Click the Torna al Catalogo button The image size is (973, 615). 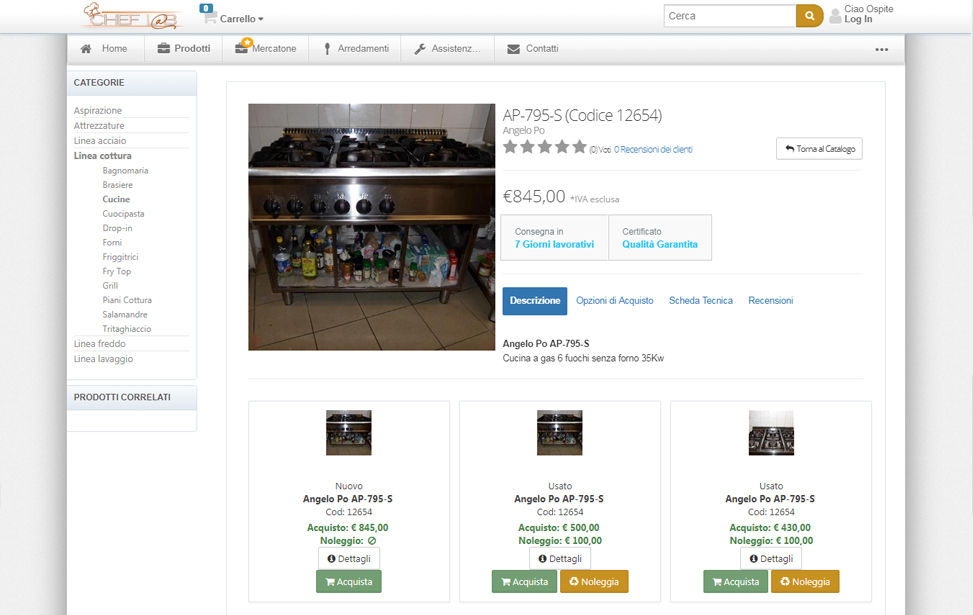[819, 148]
